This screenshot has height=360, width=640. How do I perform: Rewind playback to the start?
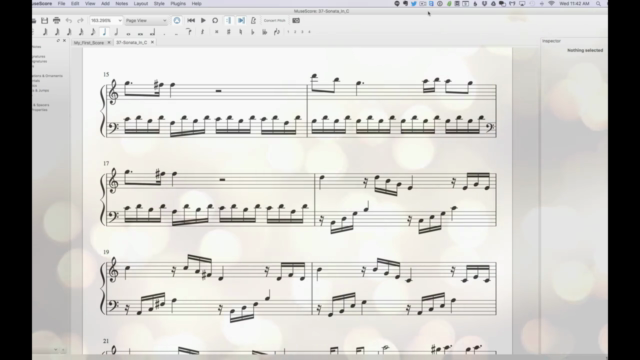click(191, 20)
